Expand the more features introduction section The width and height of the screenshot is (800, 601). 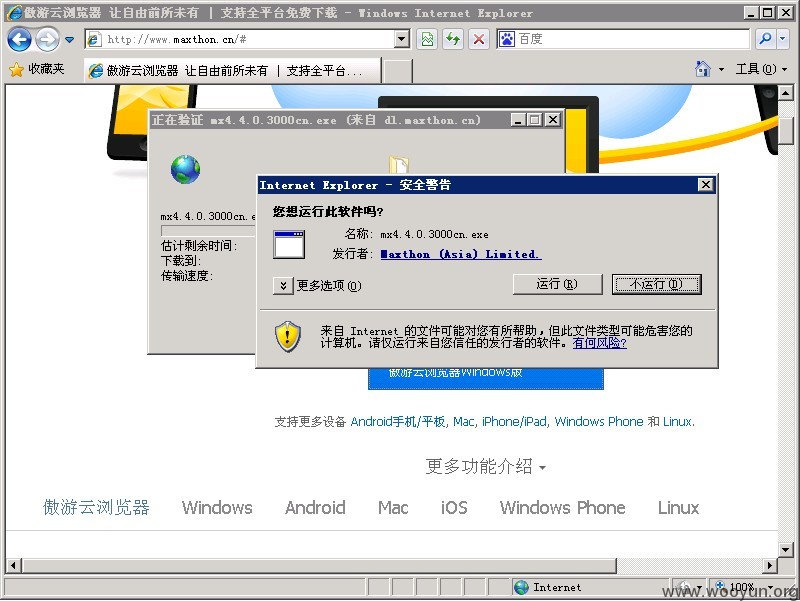485,466
